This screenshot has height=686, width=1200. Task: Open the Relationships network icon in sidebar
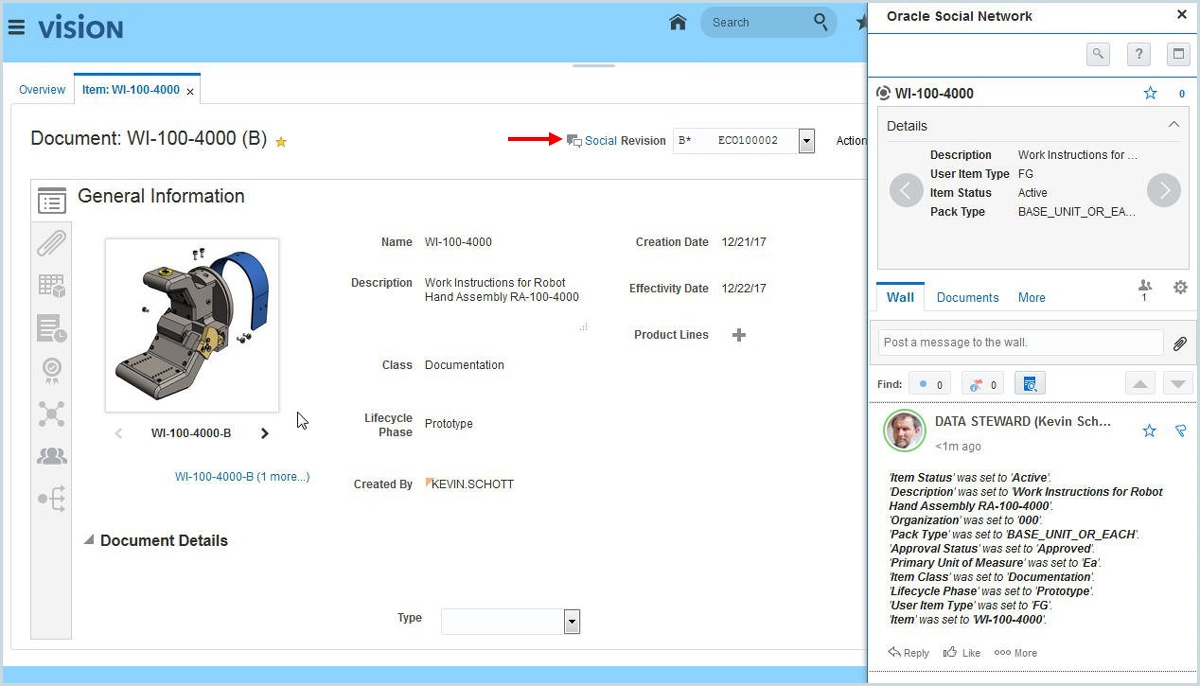[51, 414]
